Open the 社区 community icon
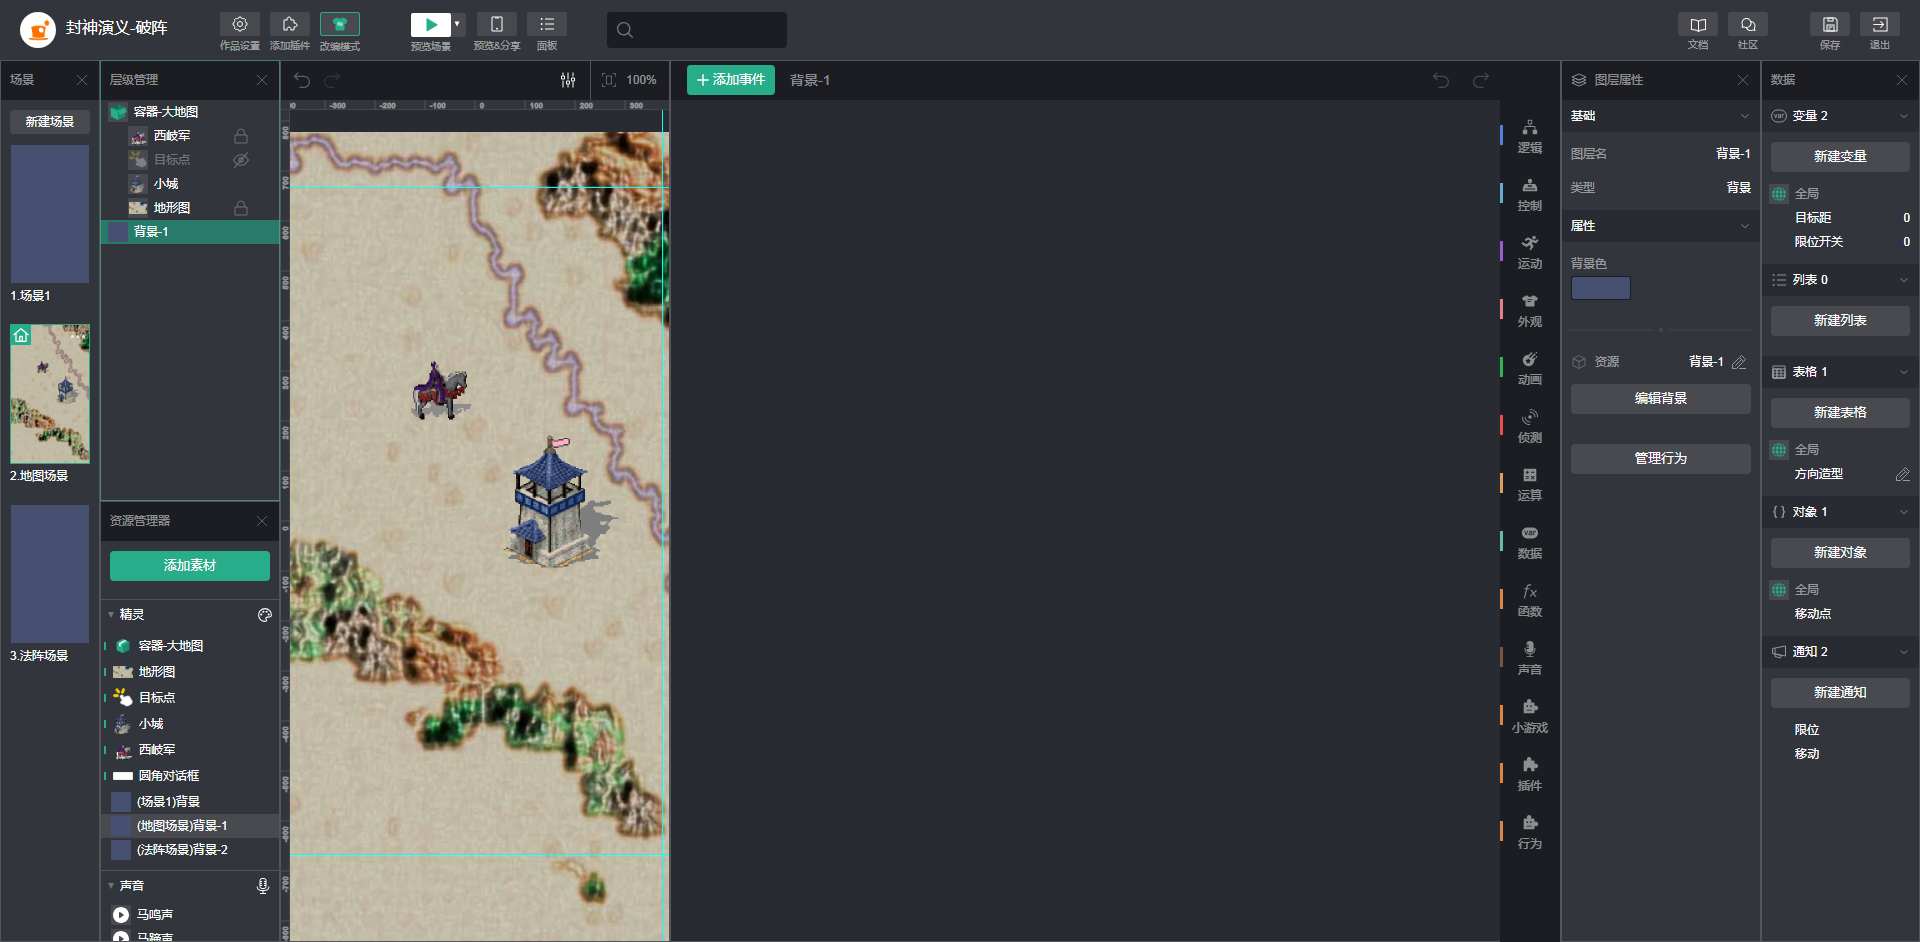Viewport: 1920px width, 942px height. point(1748,25)
